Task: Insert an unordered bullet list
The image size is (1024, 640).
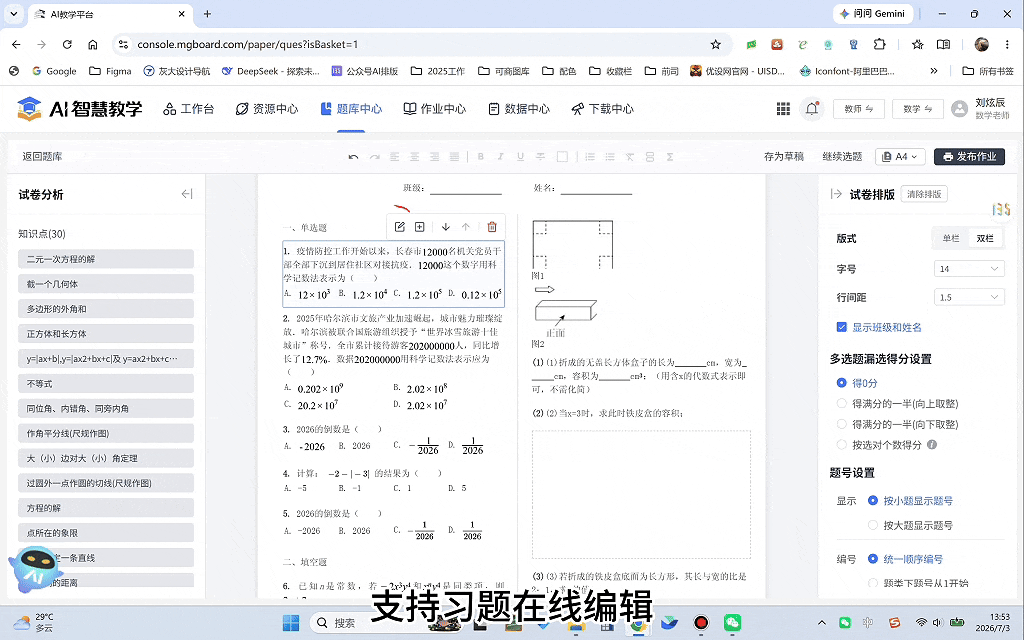Action: (x=610, y=157)
